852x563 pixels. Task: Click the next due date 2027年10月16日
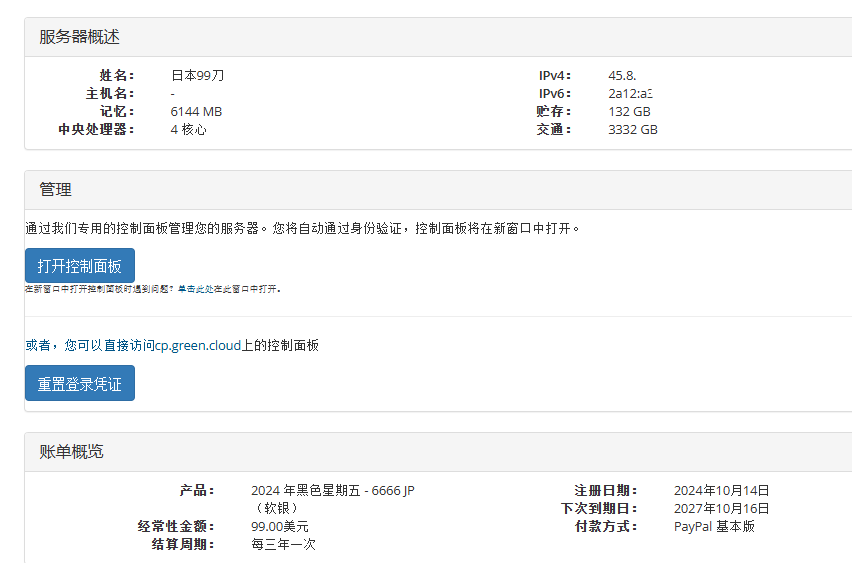[721, 508]
